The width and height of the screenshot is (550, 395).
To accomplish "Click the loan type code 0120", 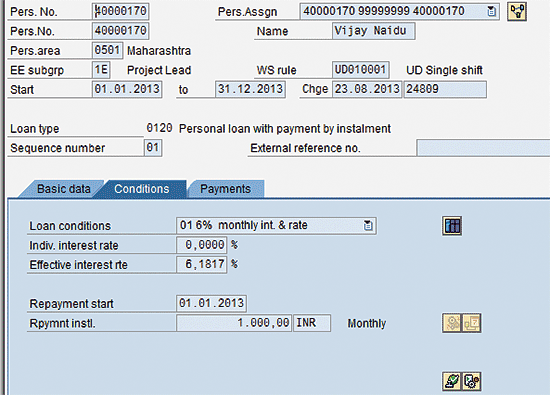I will pyautogui.click(x=159, y=128).
